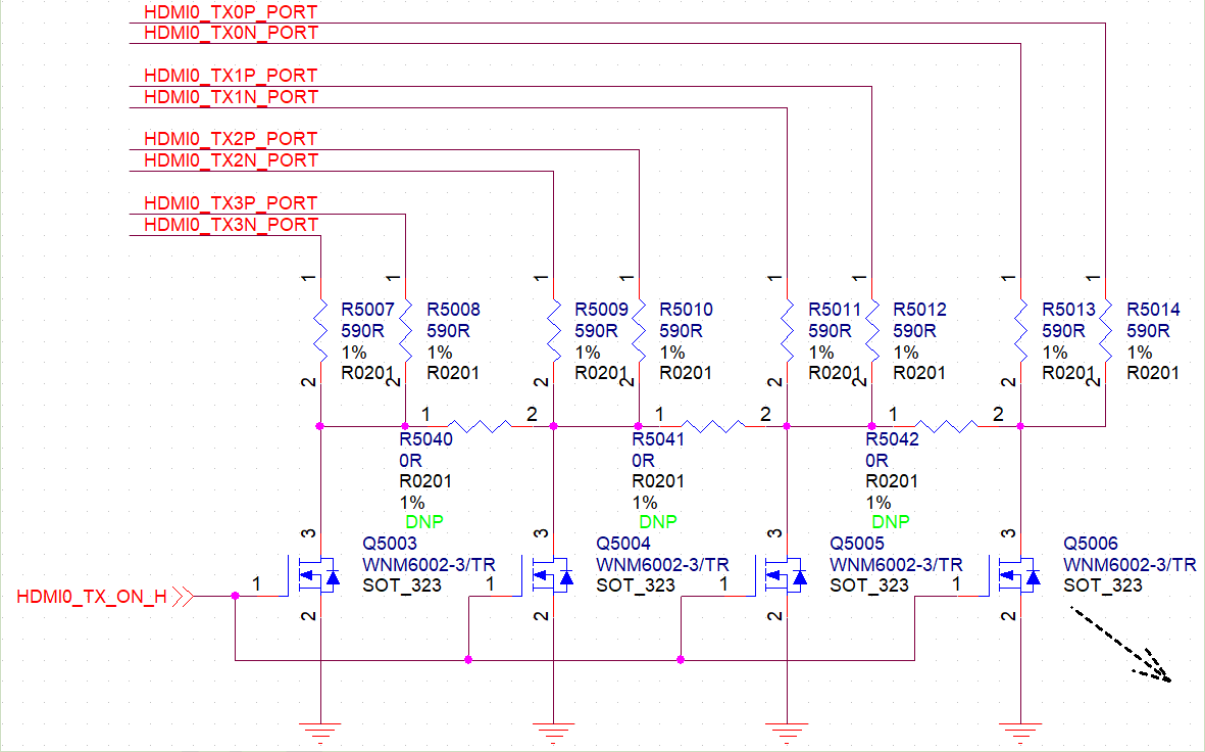Select the HDMI0_TX3N_PORT net label

pyautogui.click(x=231, y=225)
